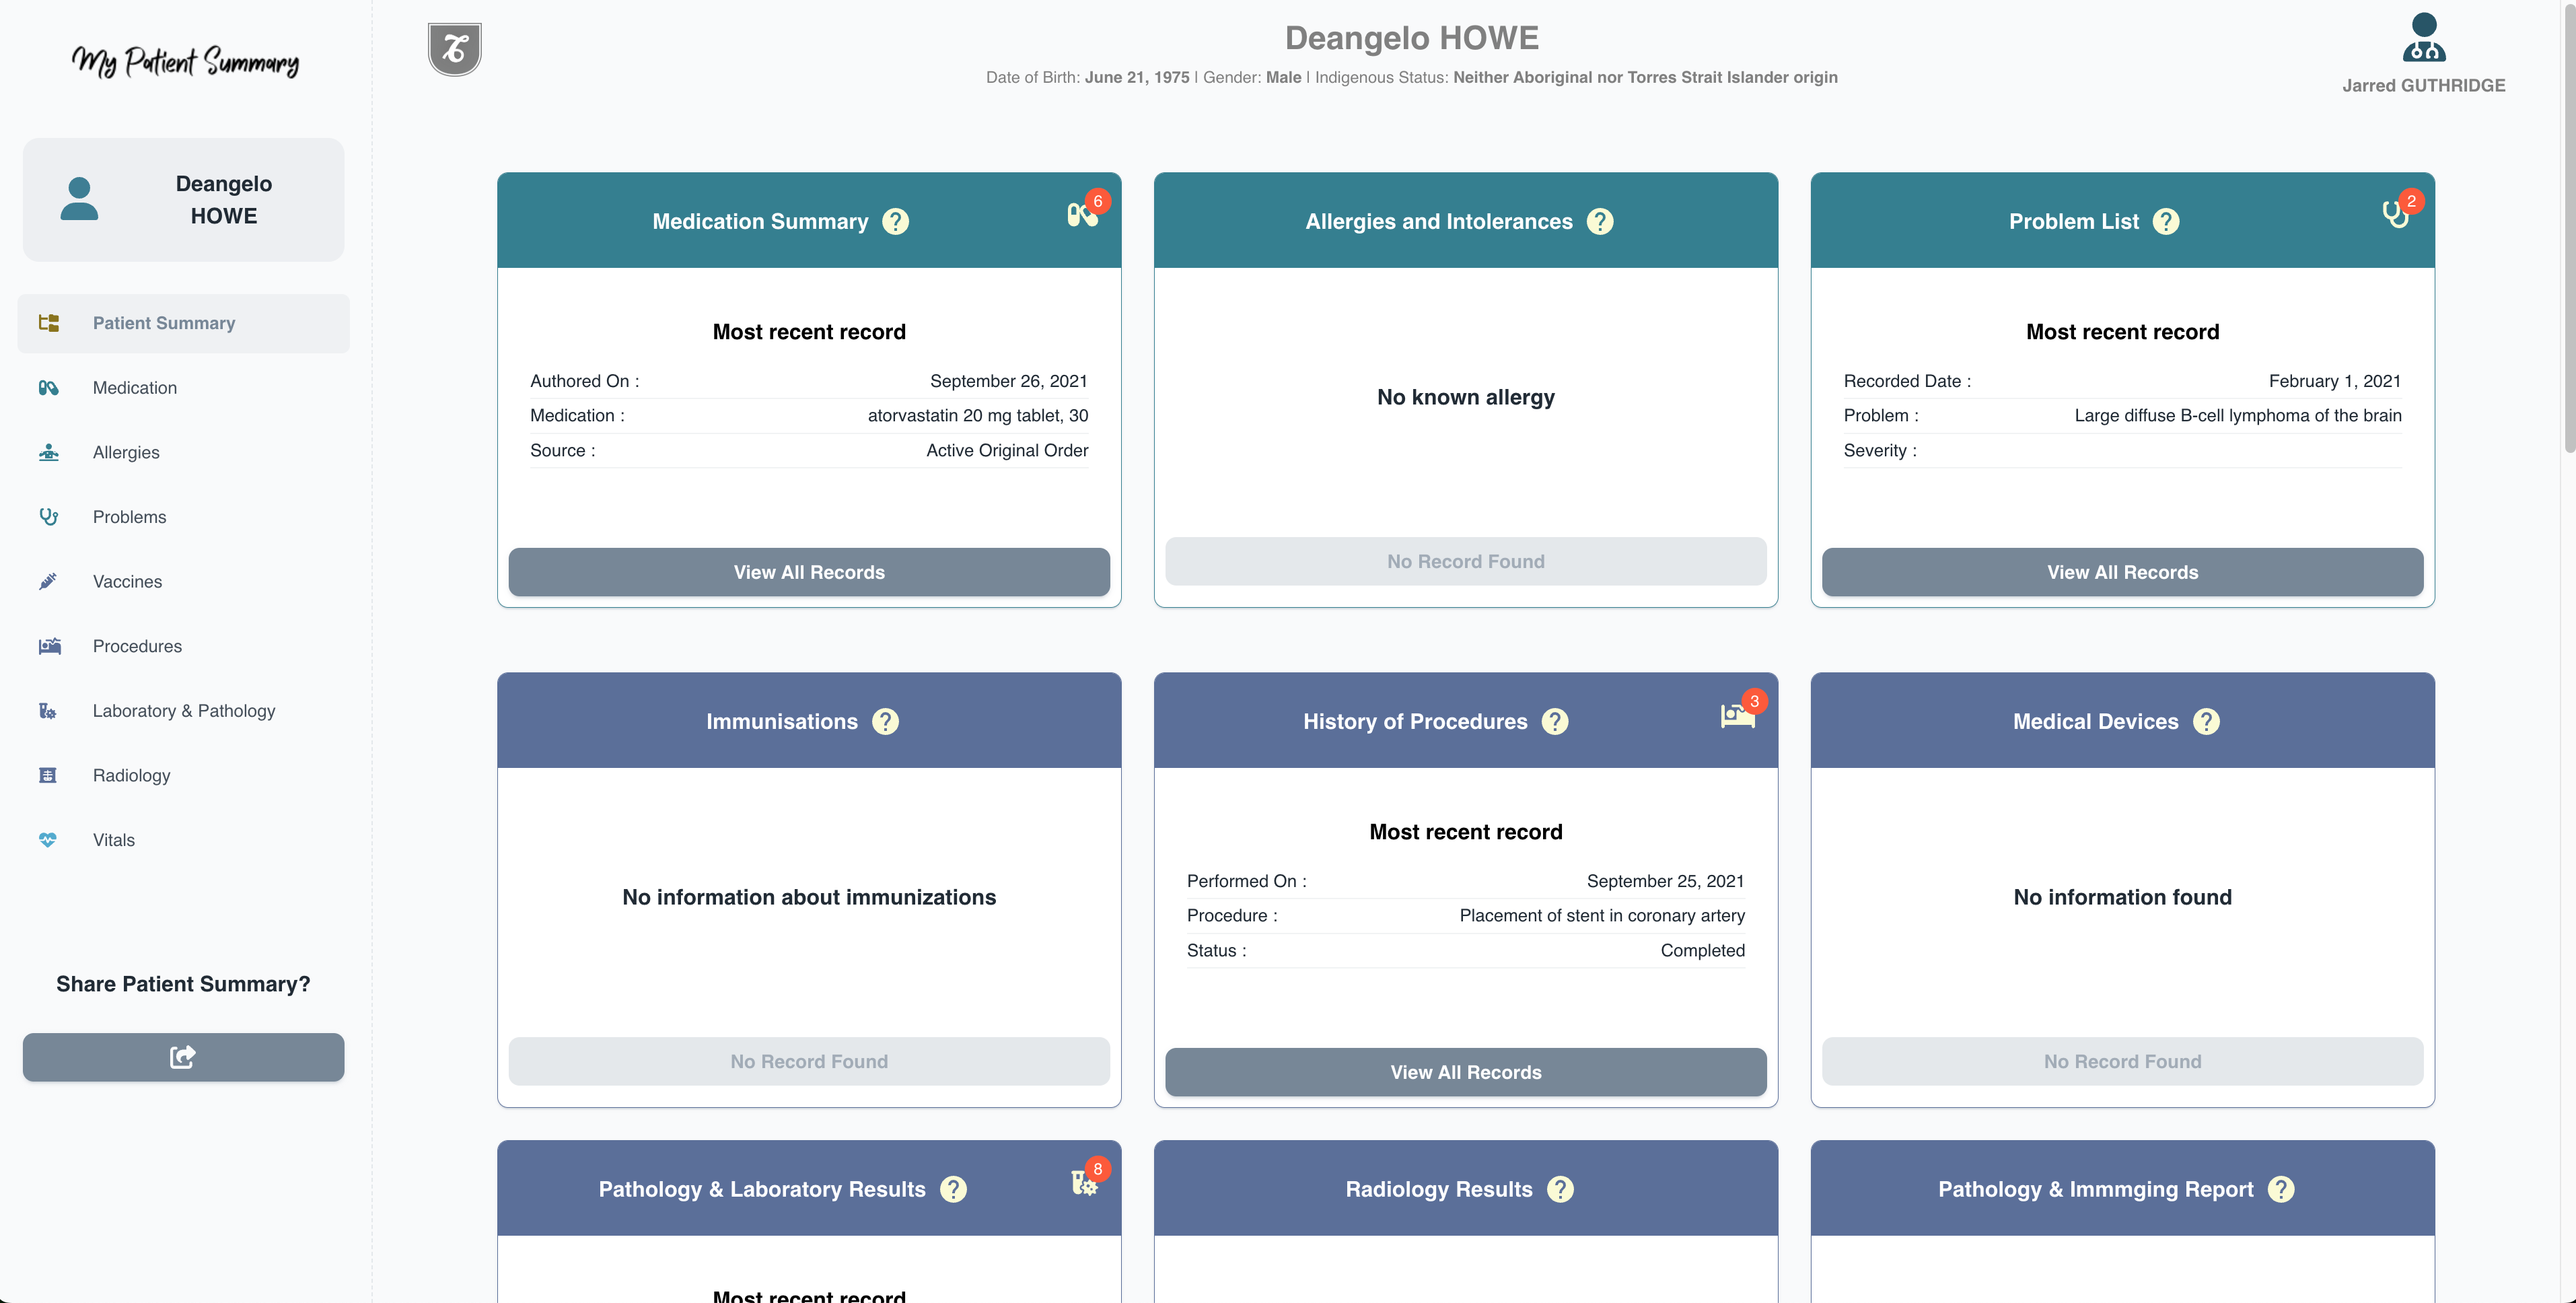Click the Medication Summary help question mark
The width and height of the screenshot is (2576, 1303).
pyautogui.click(x=895, y=222)
